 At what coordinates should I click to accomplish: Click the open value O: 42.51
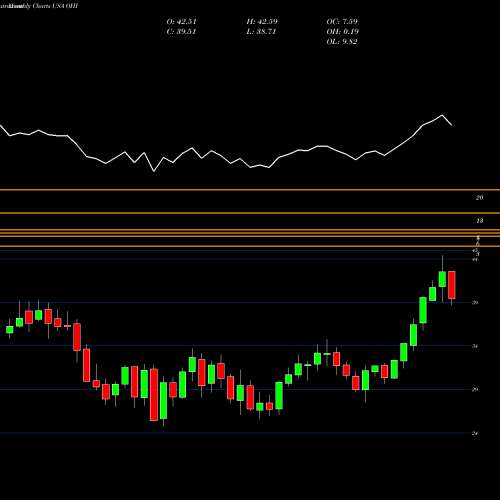click(181, 22)
